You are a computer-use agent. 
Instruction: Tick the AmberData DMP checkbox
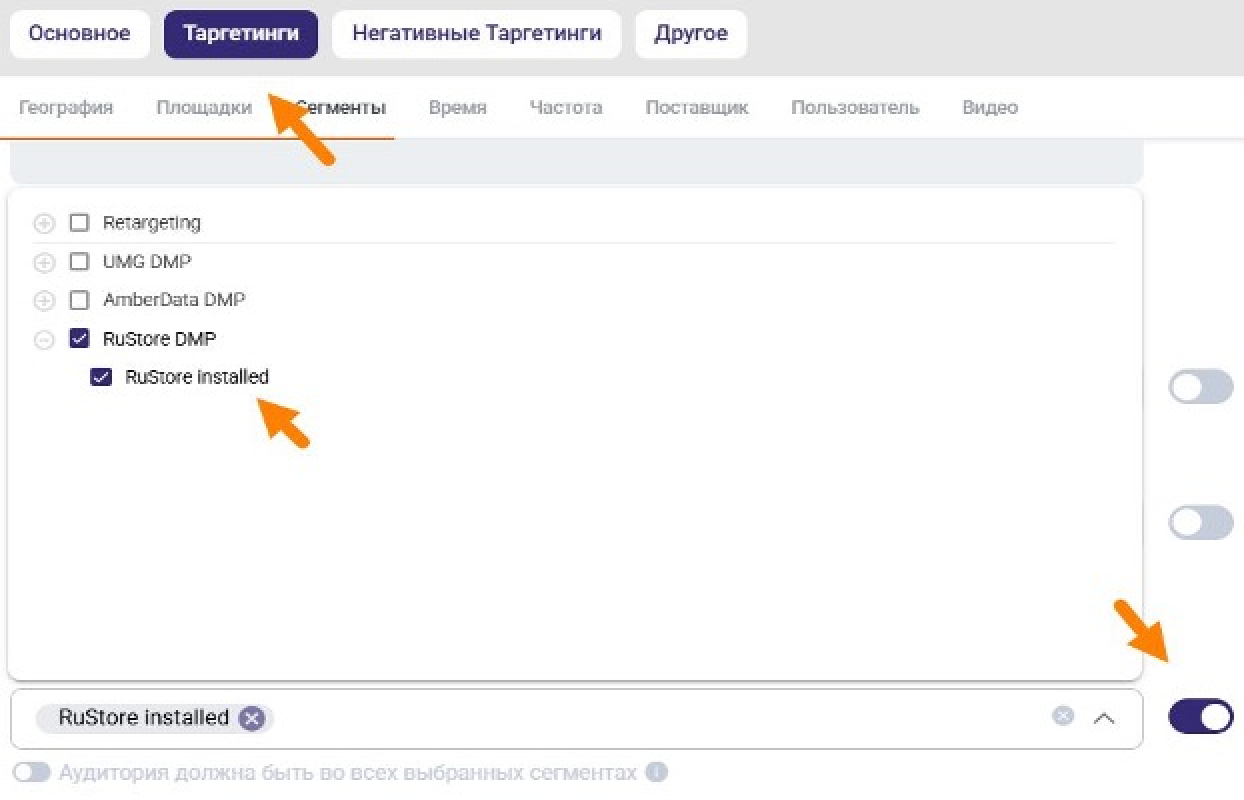pos(79,300)
